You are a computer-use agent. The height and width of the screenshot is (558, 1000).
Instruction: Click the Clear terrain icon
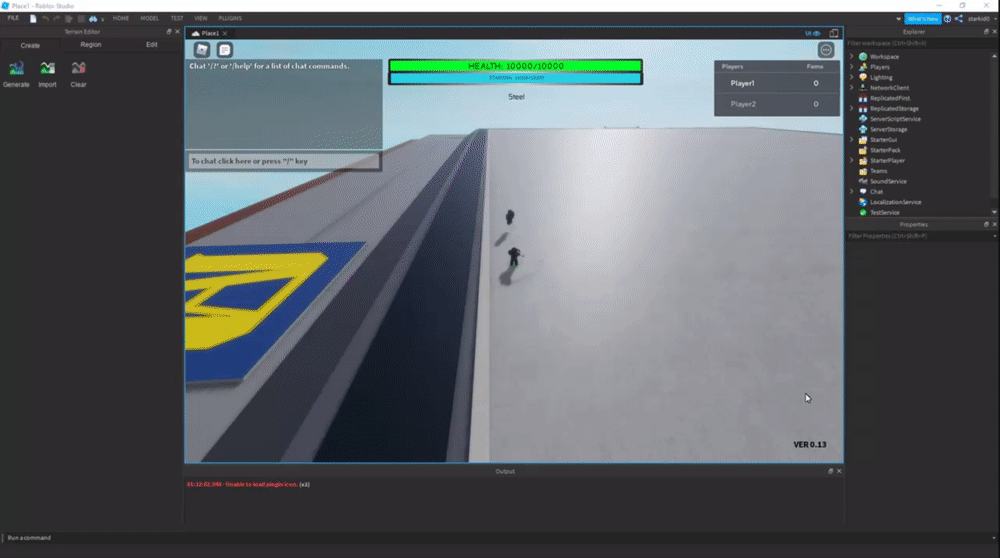78,68
